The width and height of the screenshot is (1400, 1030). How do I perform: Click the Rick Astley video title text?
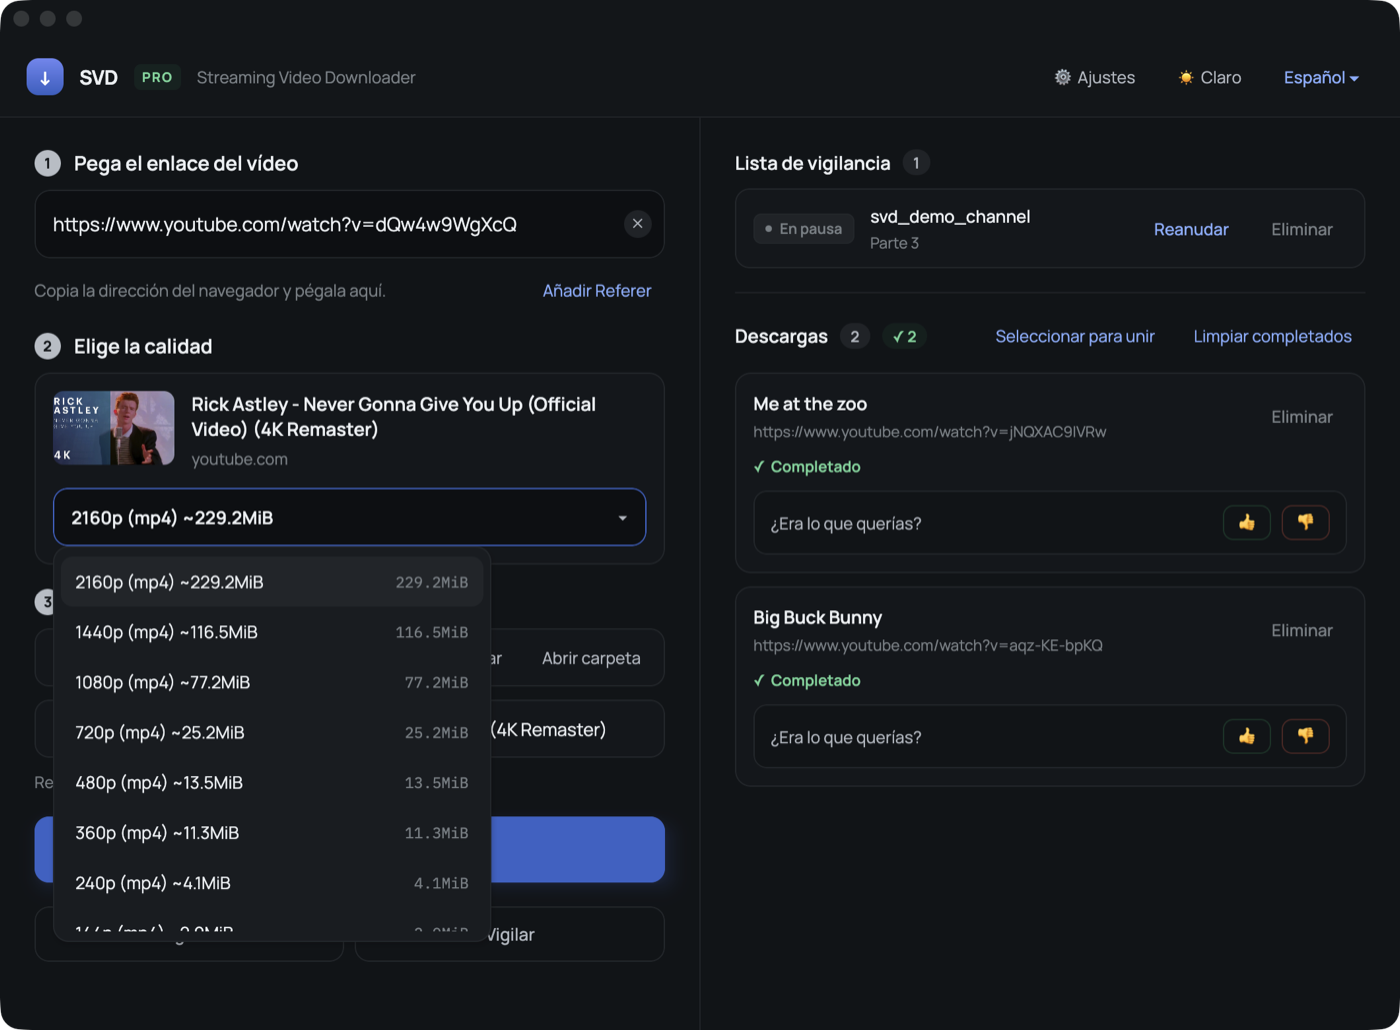[394, 417]
